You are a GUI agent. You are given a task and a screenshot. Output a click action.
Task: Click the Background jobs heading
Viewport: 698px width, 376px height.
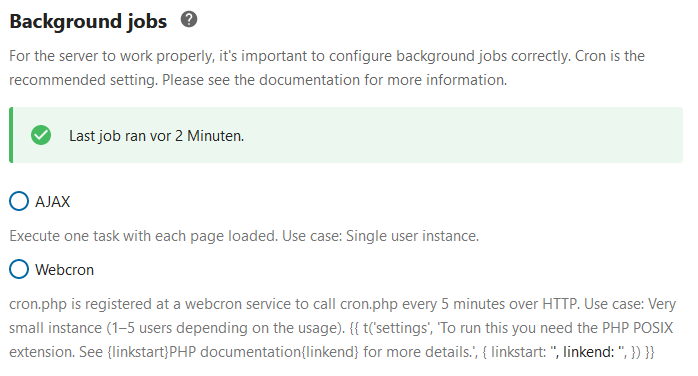(88, 21)
